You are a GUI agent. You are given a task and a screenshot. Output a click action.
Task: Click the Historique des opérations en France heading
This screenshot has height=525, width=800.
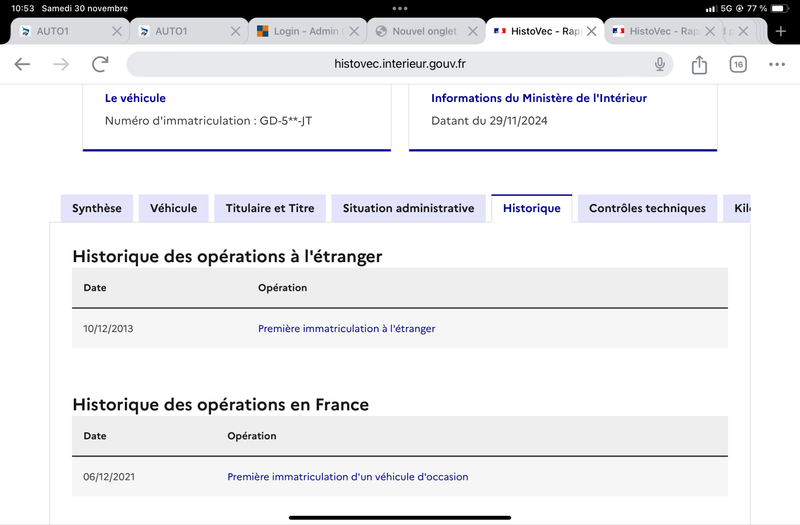[220, 405]
